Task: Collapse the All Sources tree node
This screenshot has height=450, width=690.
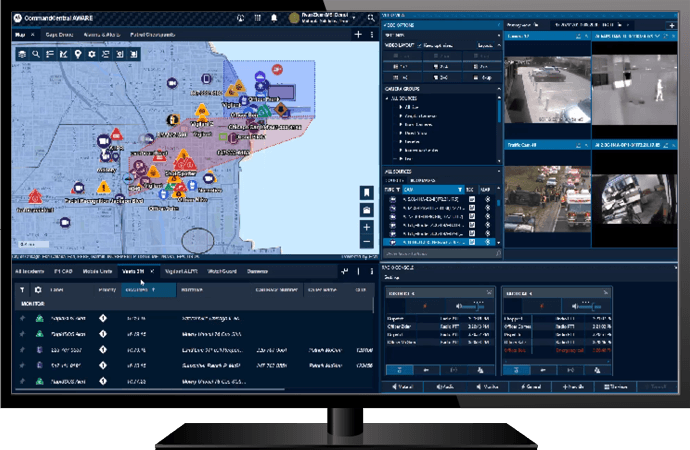Action: [387, 99]
